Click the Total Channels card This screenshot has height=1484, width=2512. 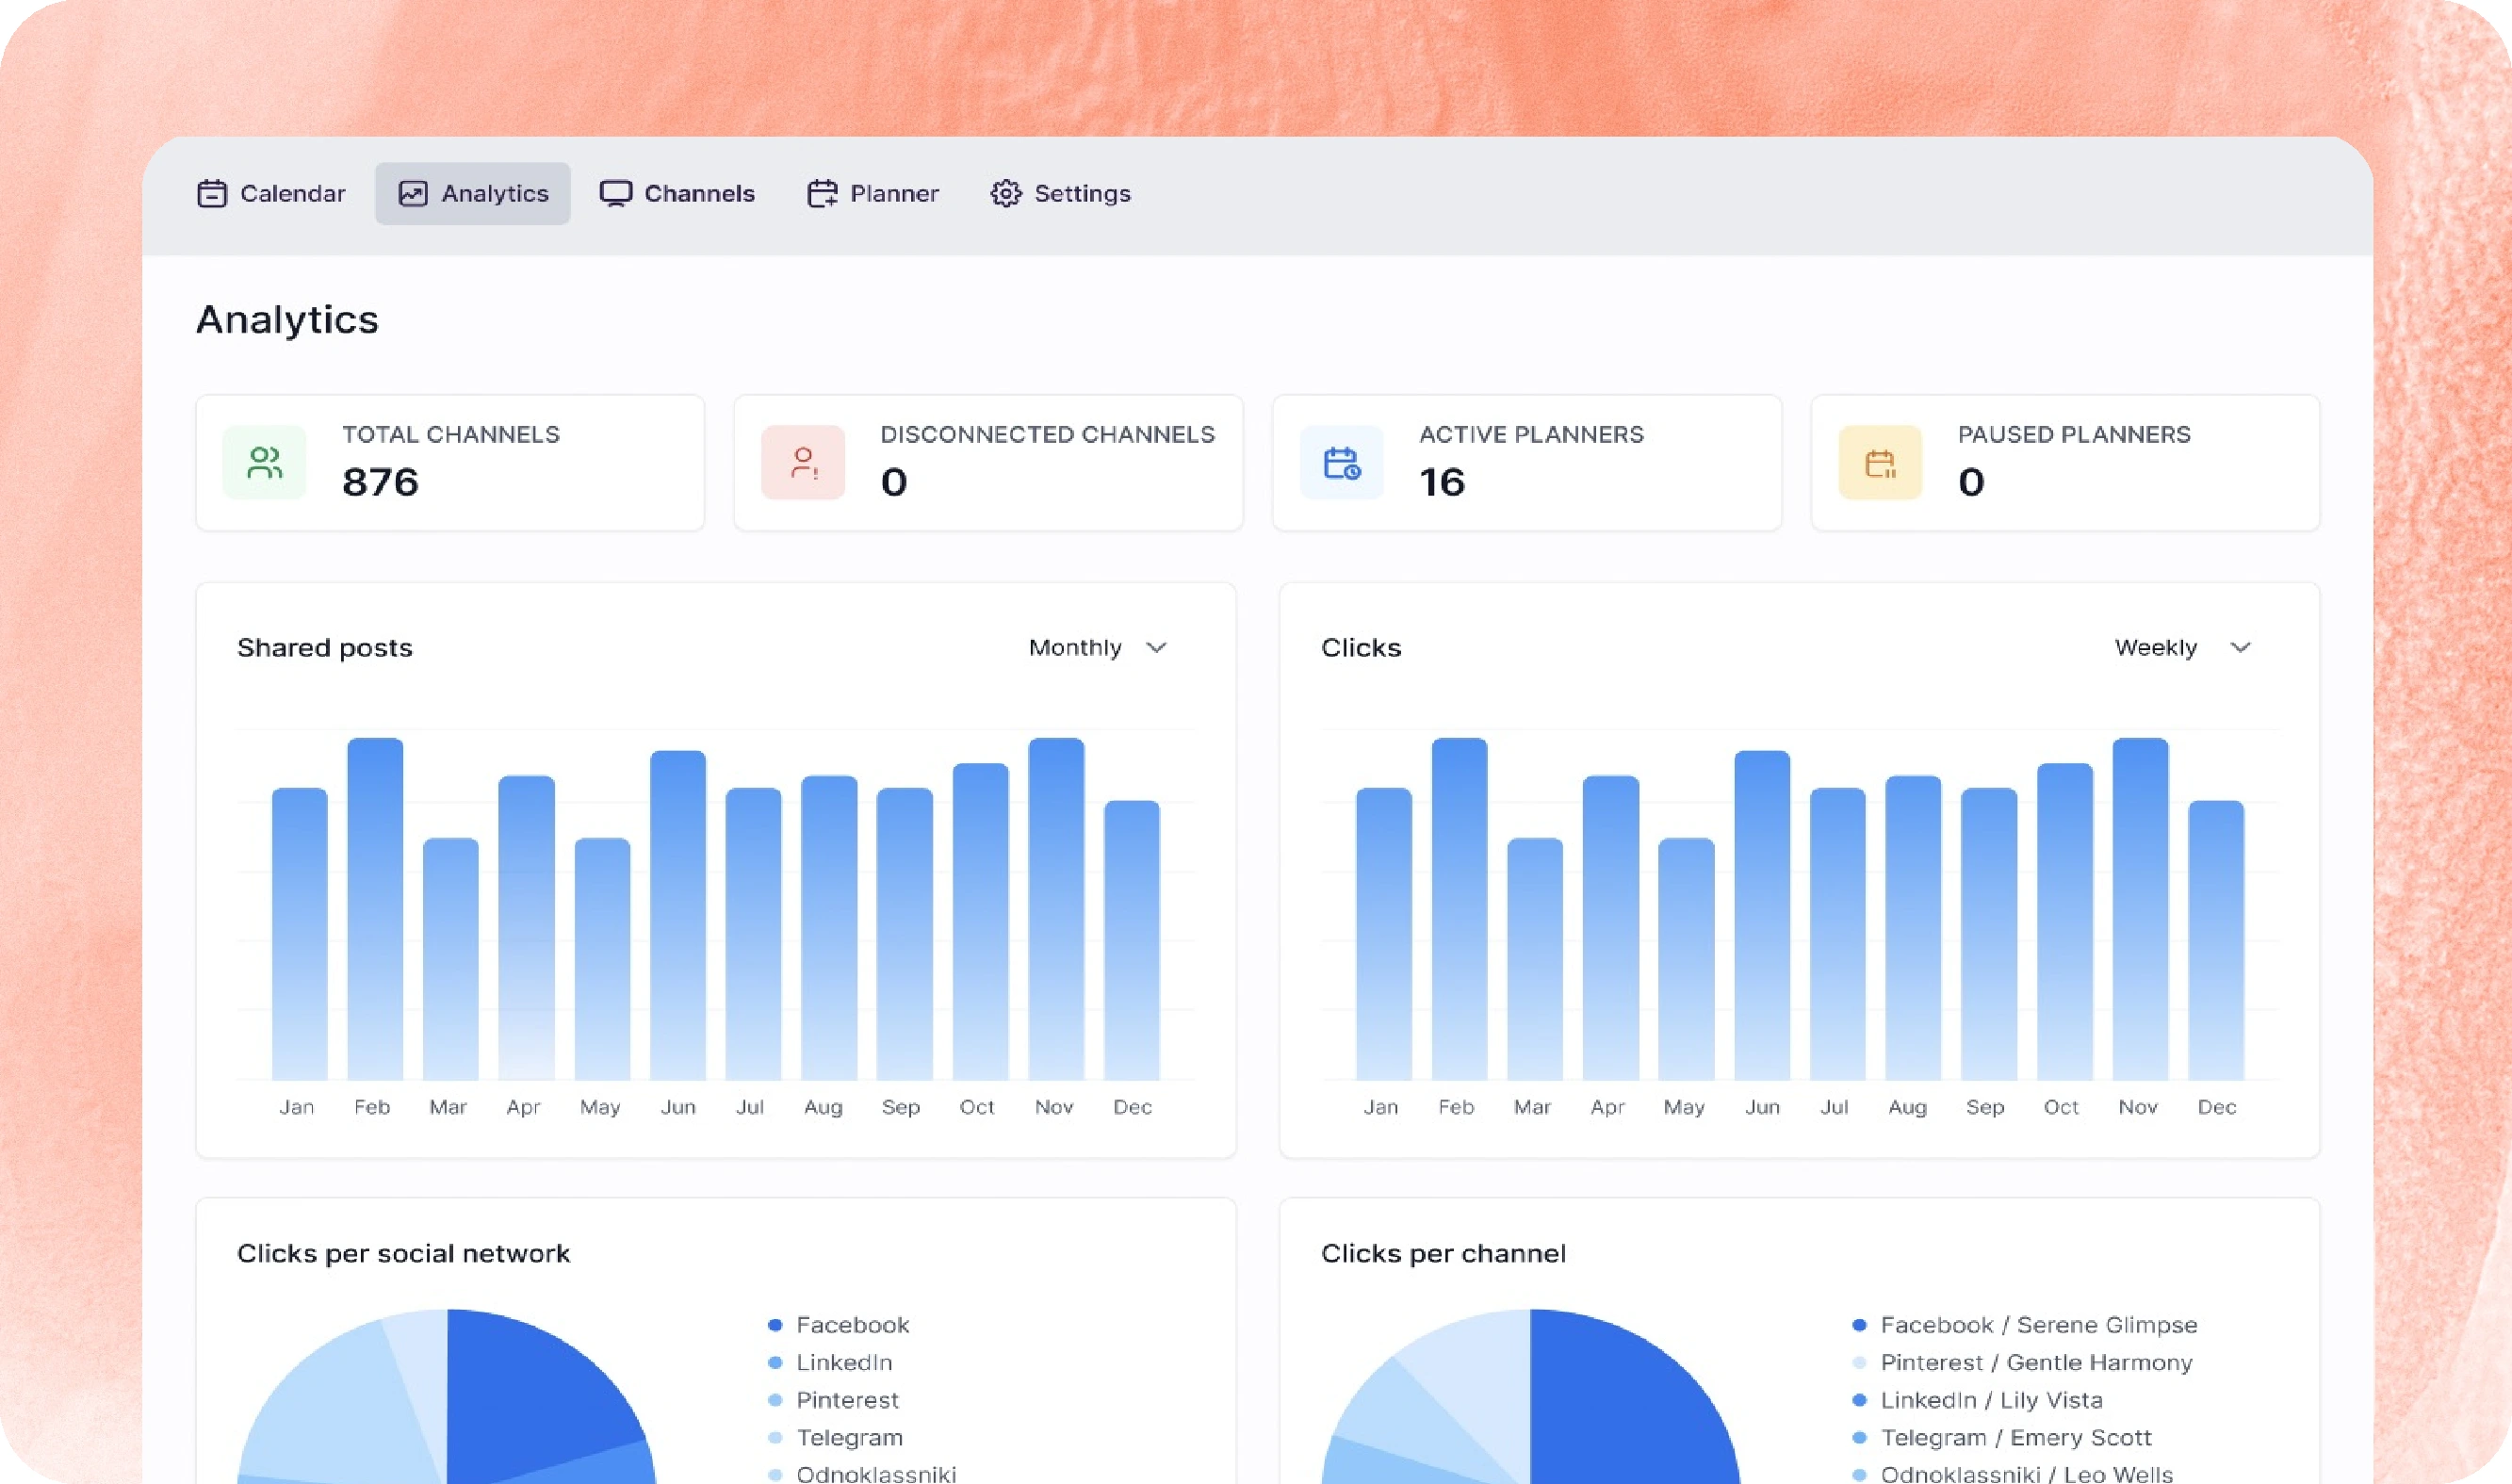click(x=450, y=462)
